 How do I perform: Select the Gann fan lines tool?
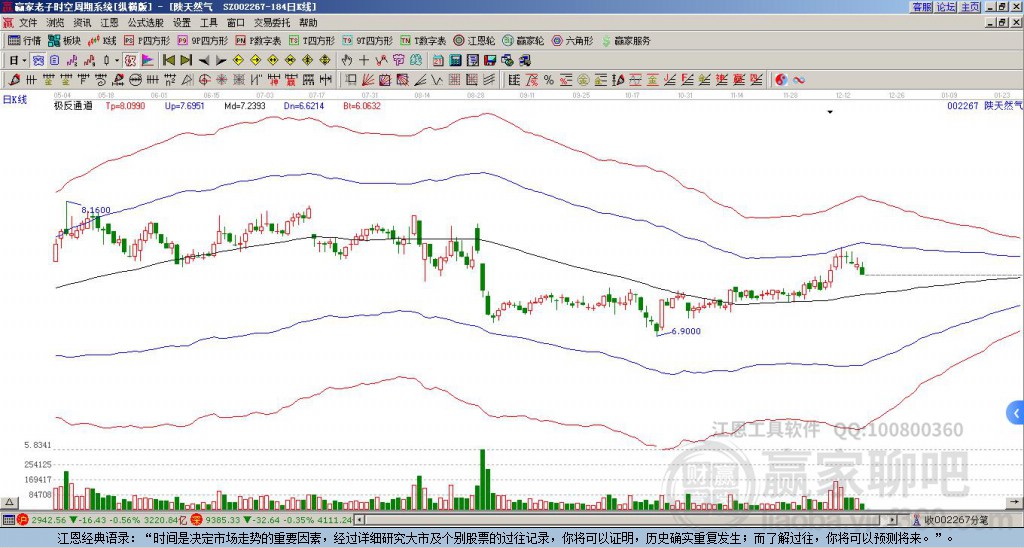[368, 80]
